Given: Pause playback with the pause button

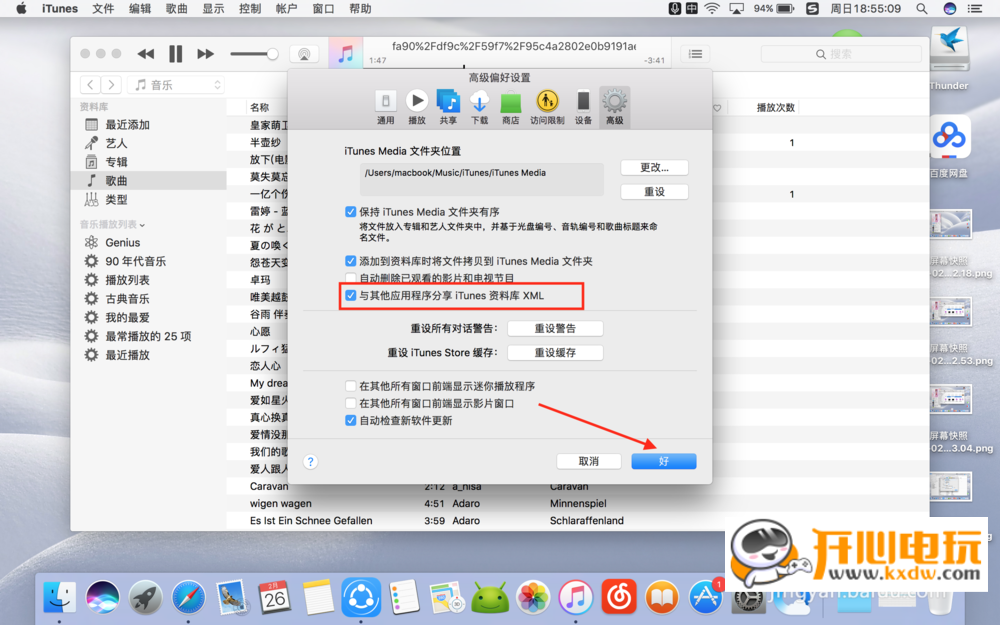Looking at the screenshot, I should click(x=175, y=54).
